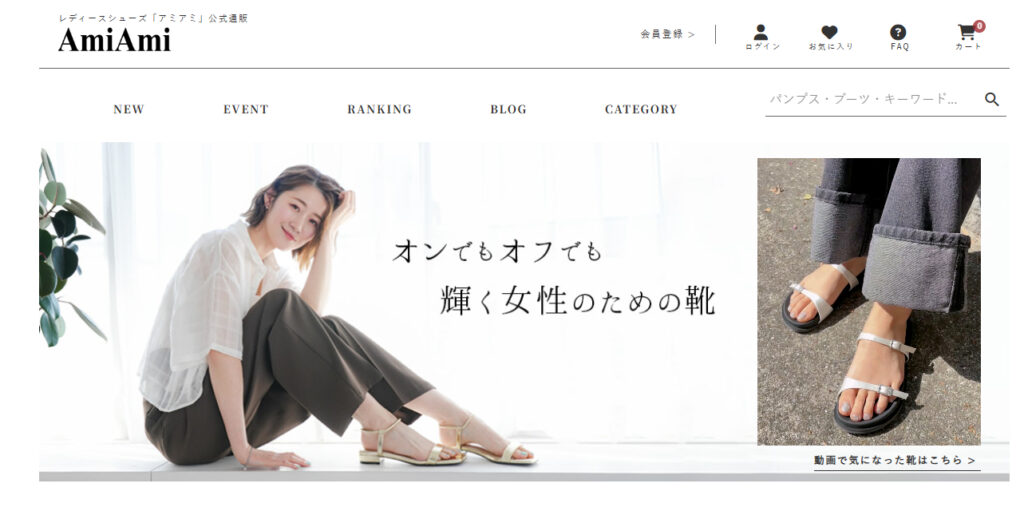This screenshot has height=523, width=1024.
Task: Follow the 動画で気になった靴はこちら link
Action: 896,460
